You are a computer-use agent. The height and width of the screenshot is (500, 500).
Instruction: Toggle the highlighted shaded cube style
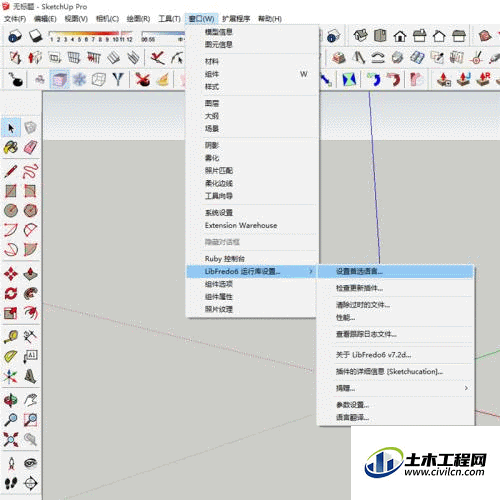point(59,80)
